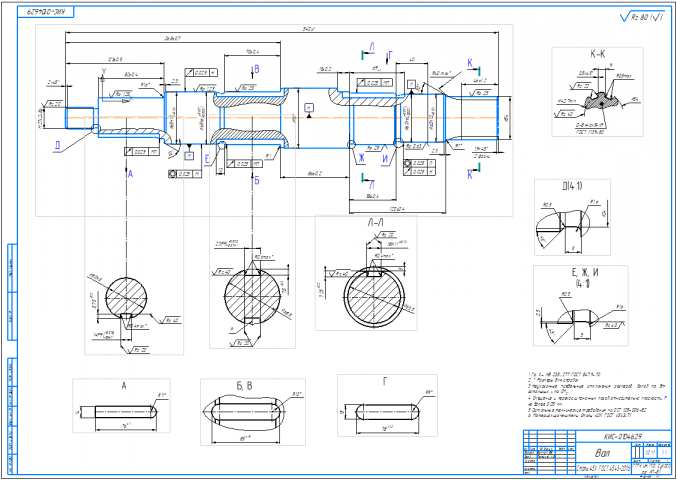
Task: Select the datum symbol on the shaft centerline
Action: (309, 110)
